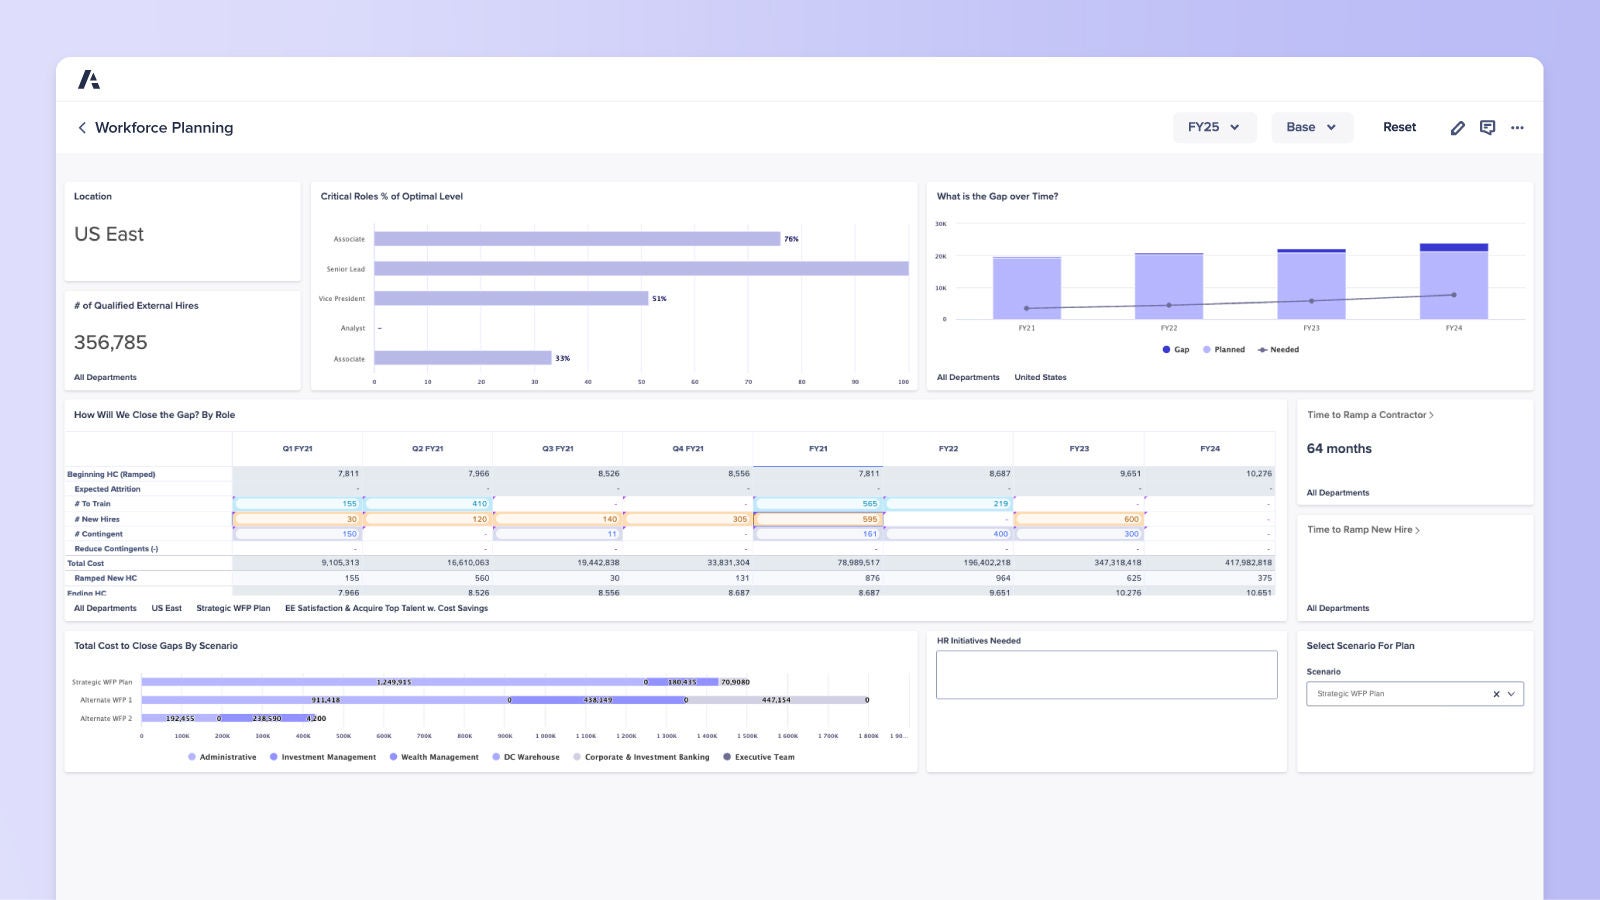The height and width of the screenshot is (900, 1600).
Task: Click the chevron on Time to Ramp New Hire
Action: [x=1416, y=529]
